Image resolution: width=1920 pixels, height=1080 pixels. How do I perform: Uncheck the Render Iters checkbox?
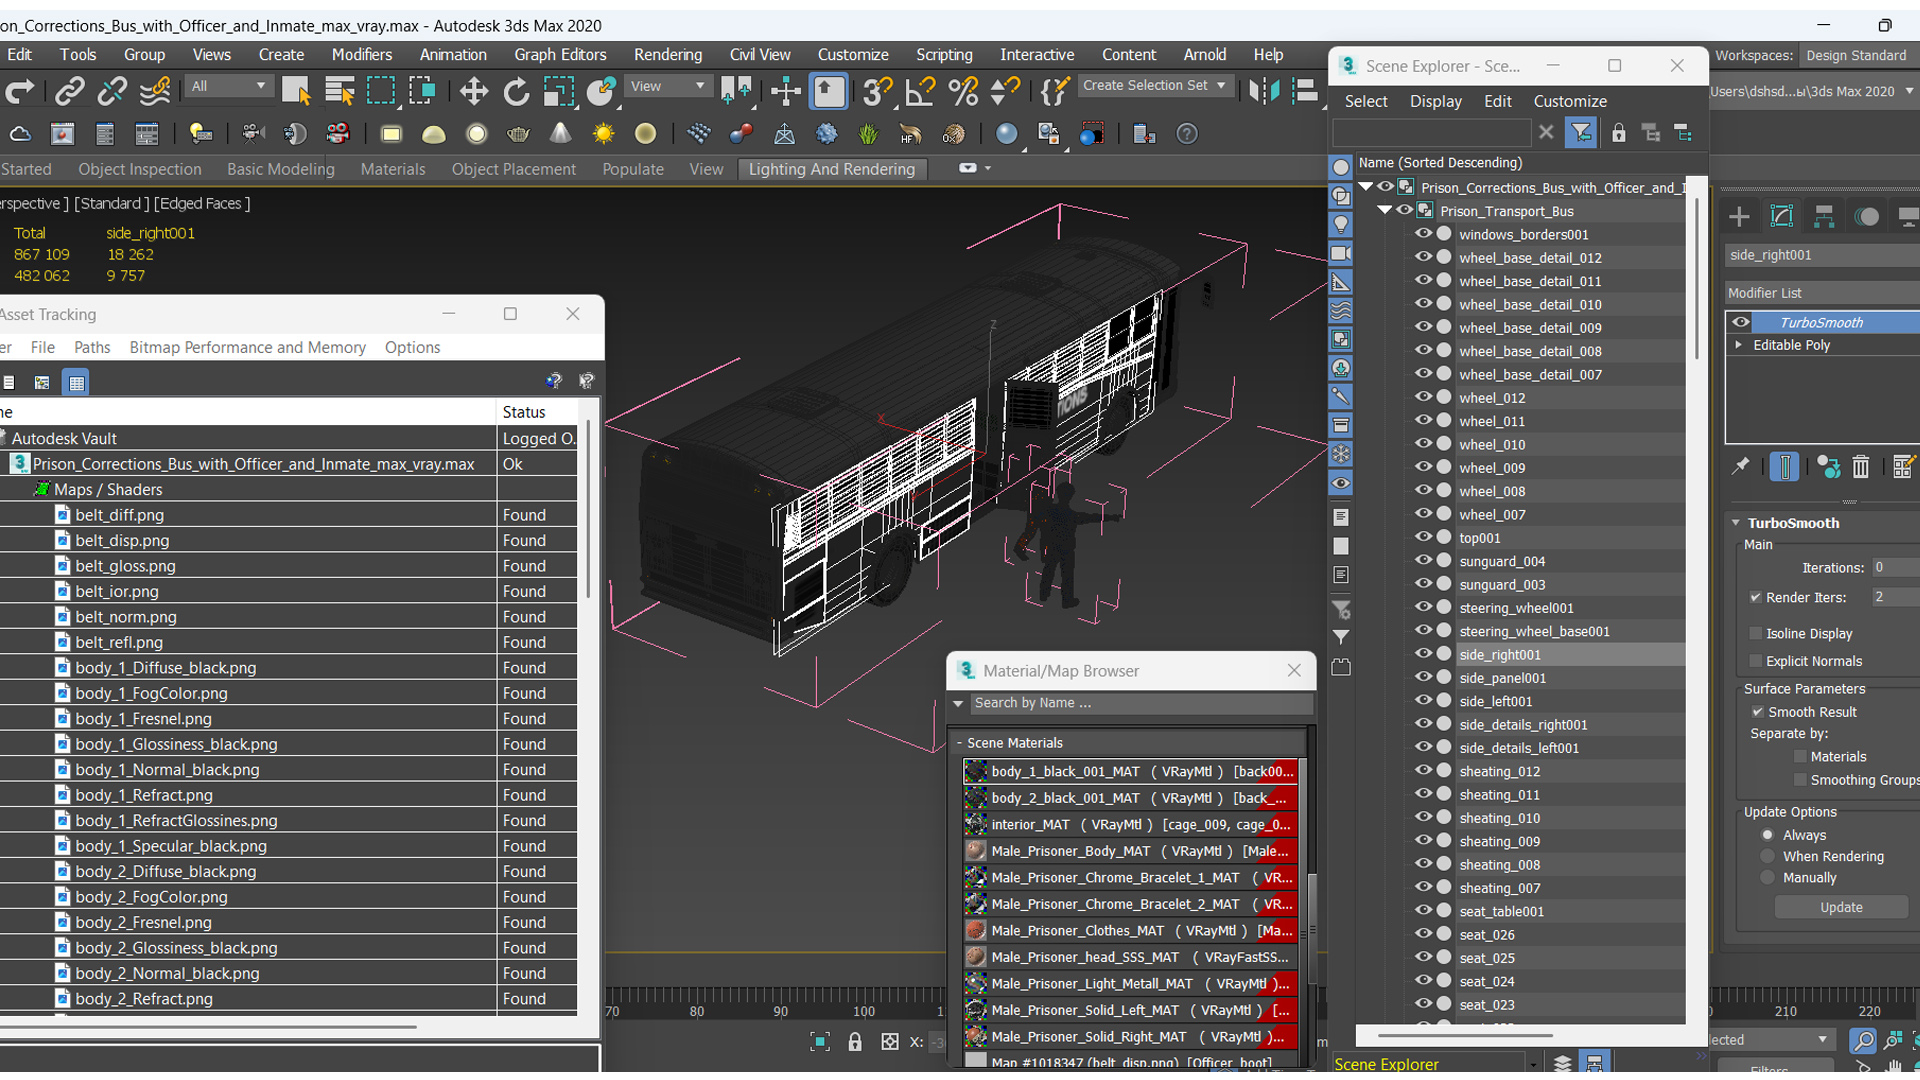[x=1755, y=597]
